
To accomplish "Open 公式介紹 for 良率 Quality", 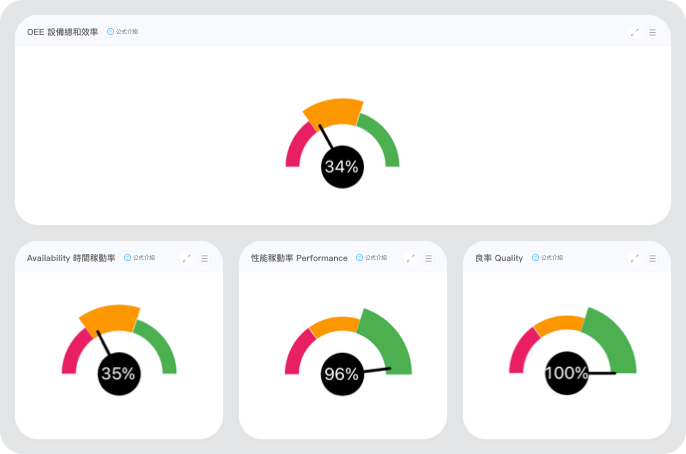I will pos(536,258).
